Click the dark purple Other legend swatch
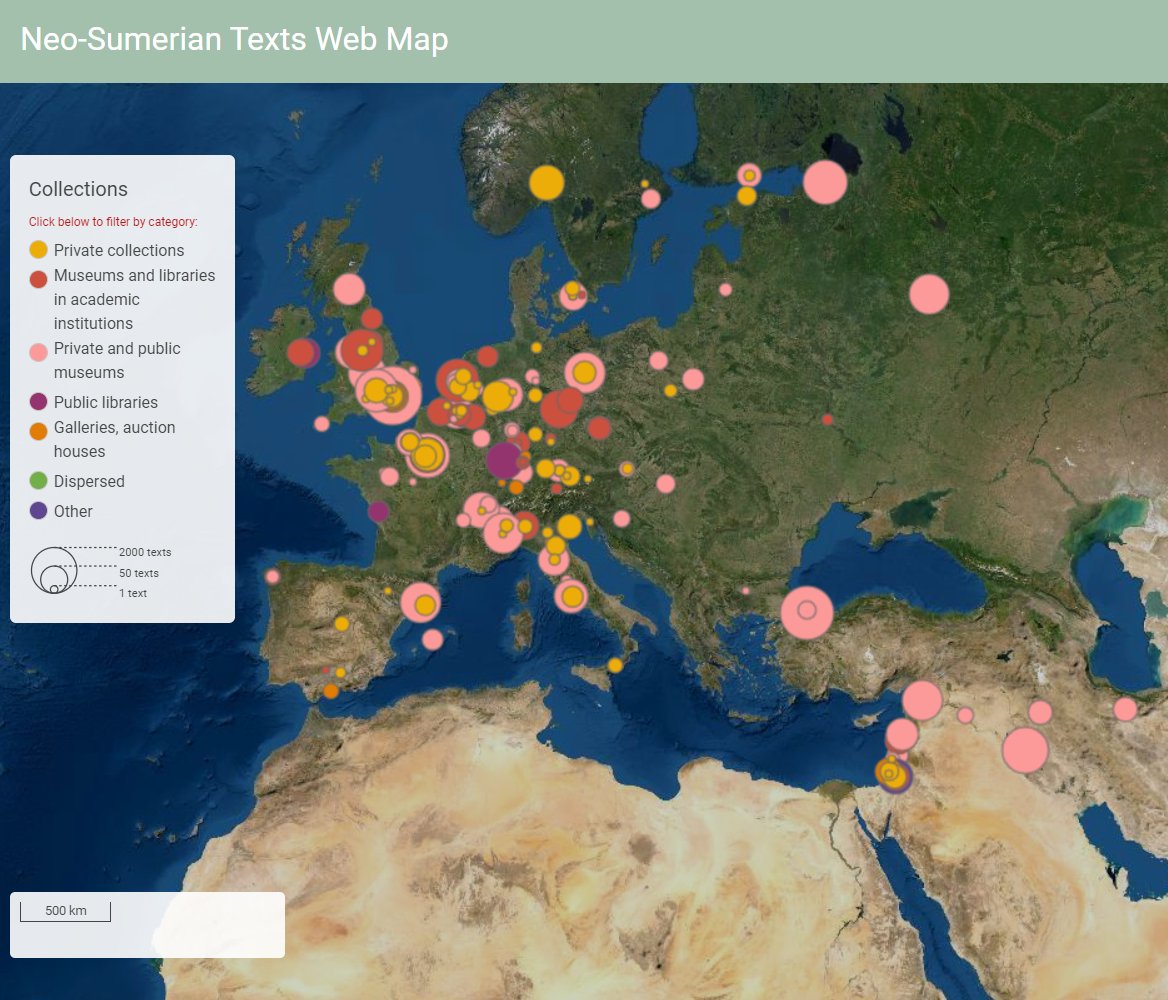This screenshot has height=1000, width=1168. pyautogui.click(x=38, y=510)
